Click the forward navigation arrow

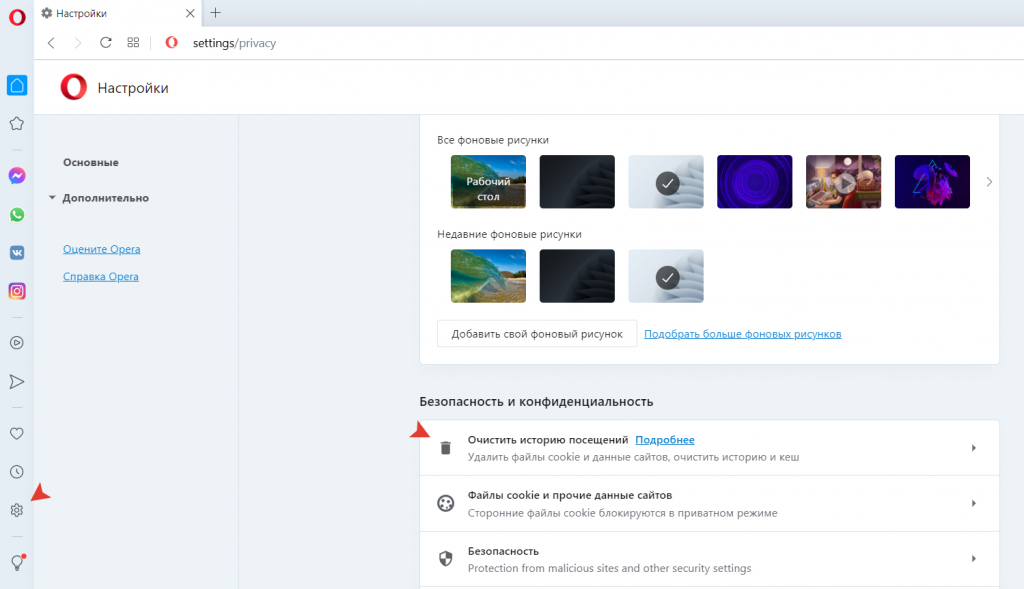[x=78, y=43]
